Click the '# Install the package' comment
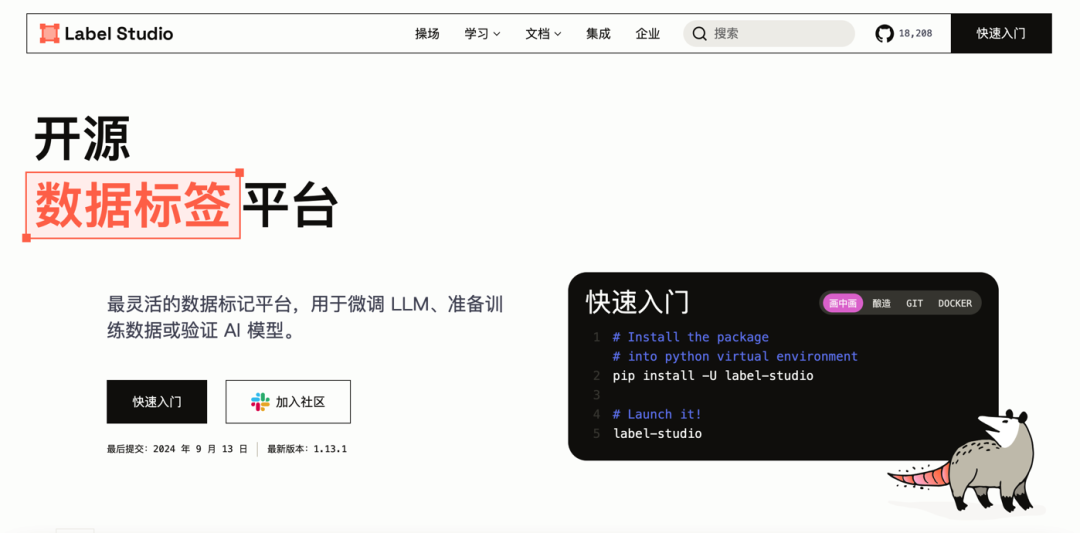The height and width of the screenshot is (533, 1080). 690,337
